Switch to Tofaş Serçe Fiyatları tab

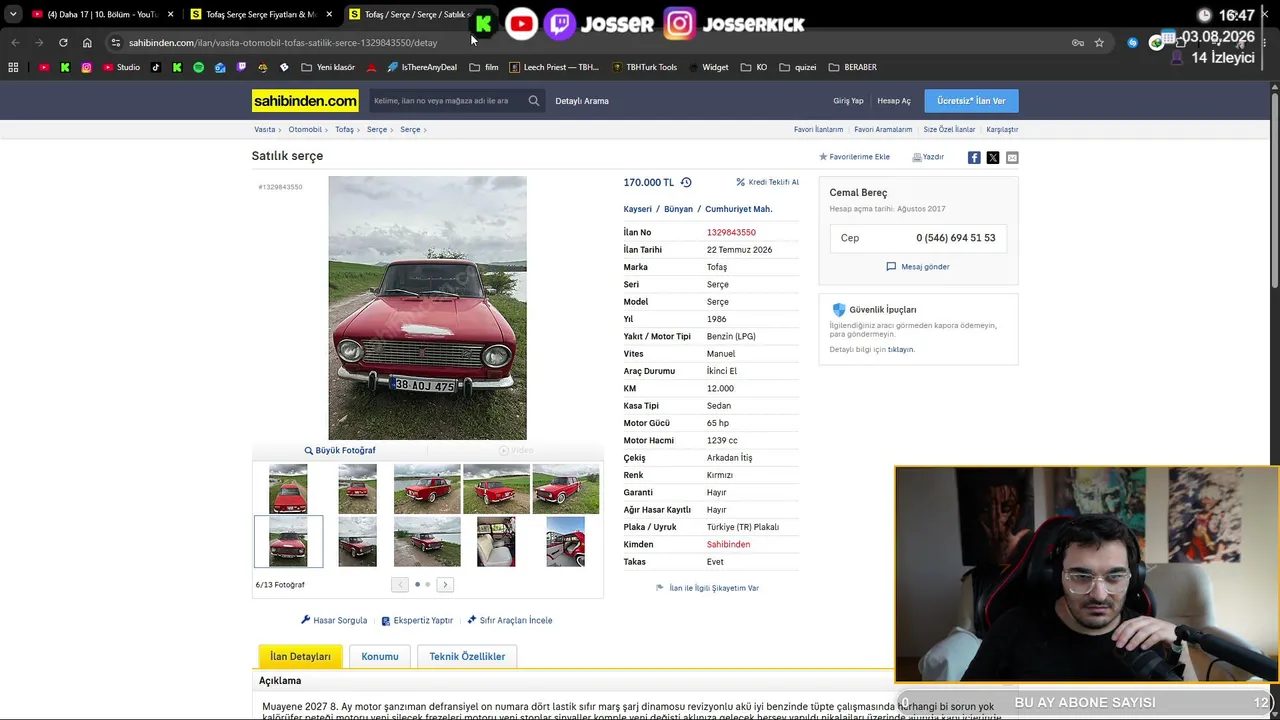pyautogui.click(x=261, y=14)
